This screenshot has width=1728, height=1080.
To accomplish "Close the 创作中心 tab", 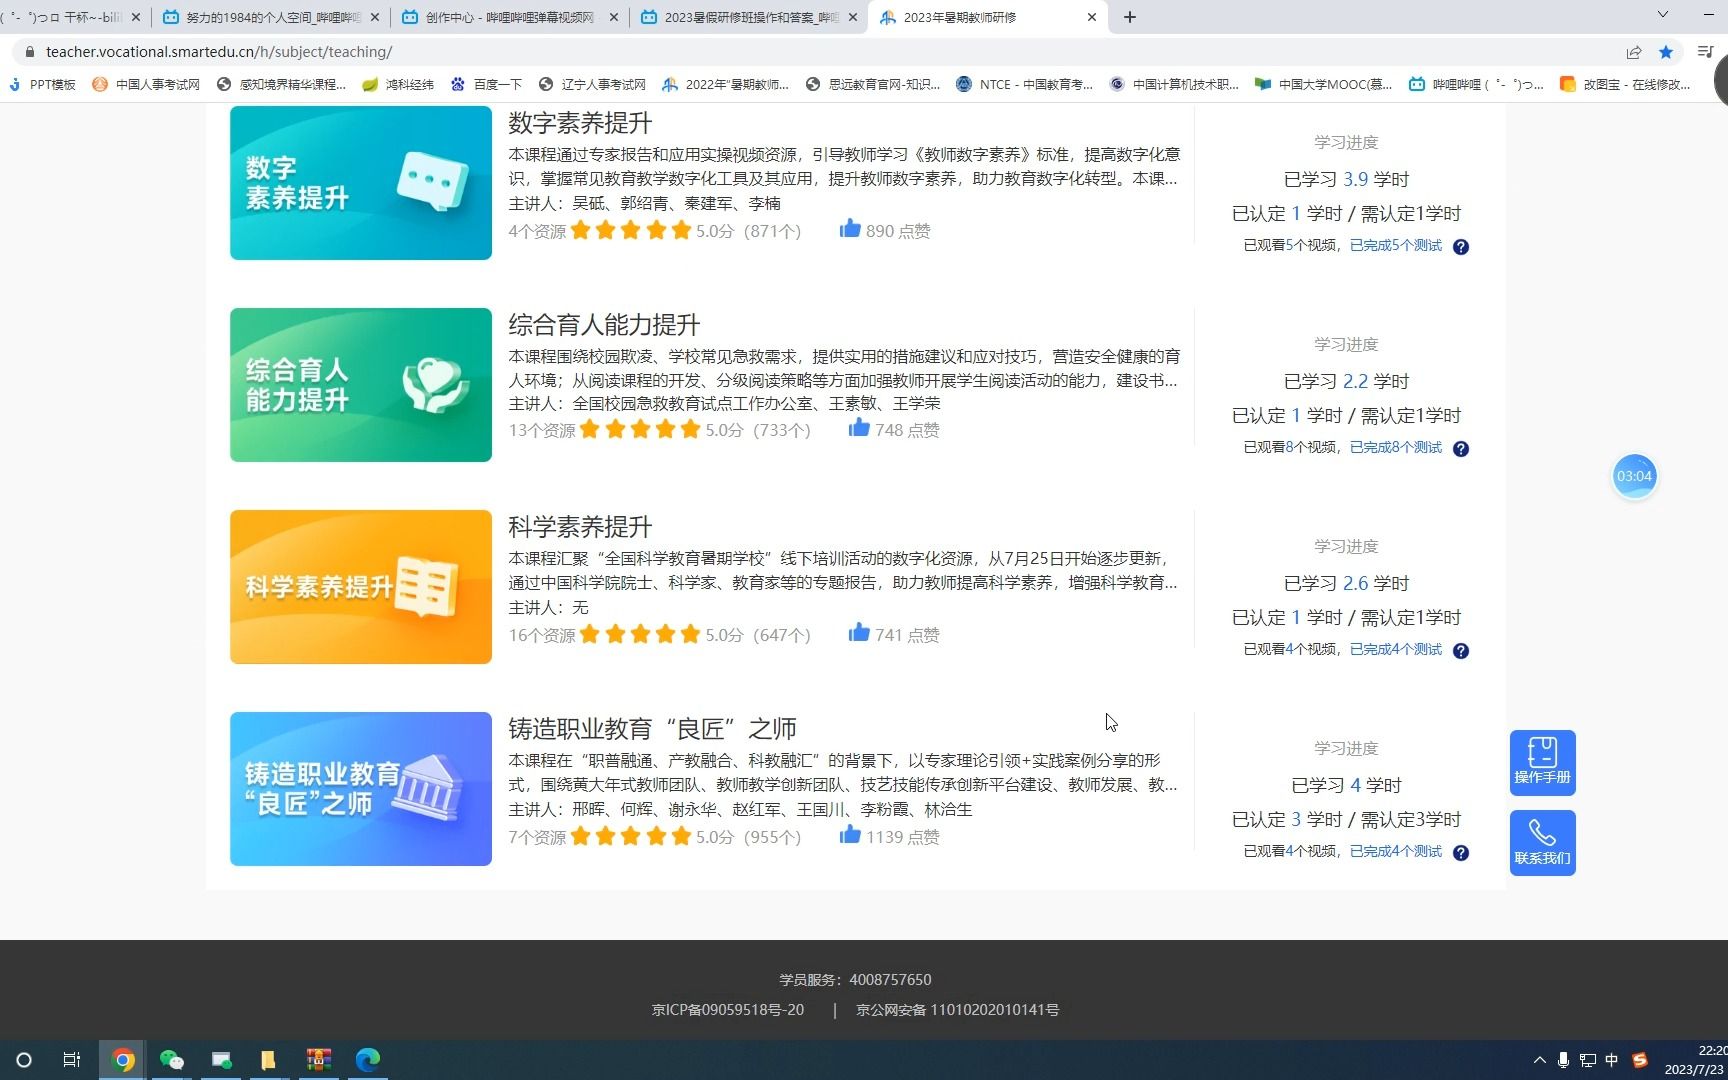I will click(614, 17).
